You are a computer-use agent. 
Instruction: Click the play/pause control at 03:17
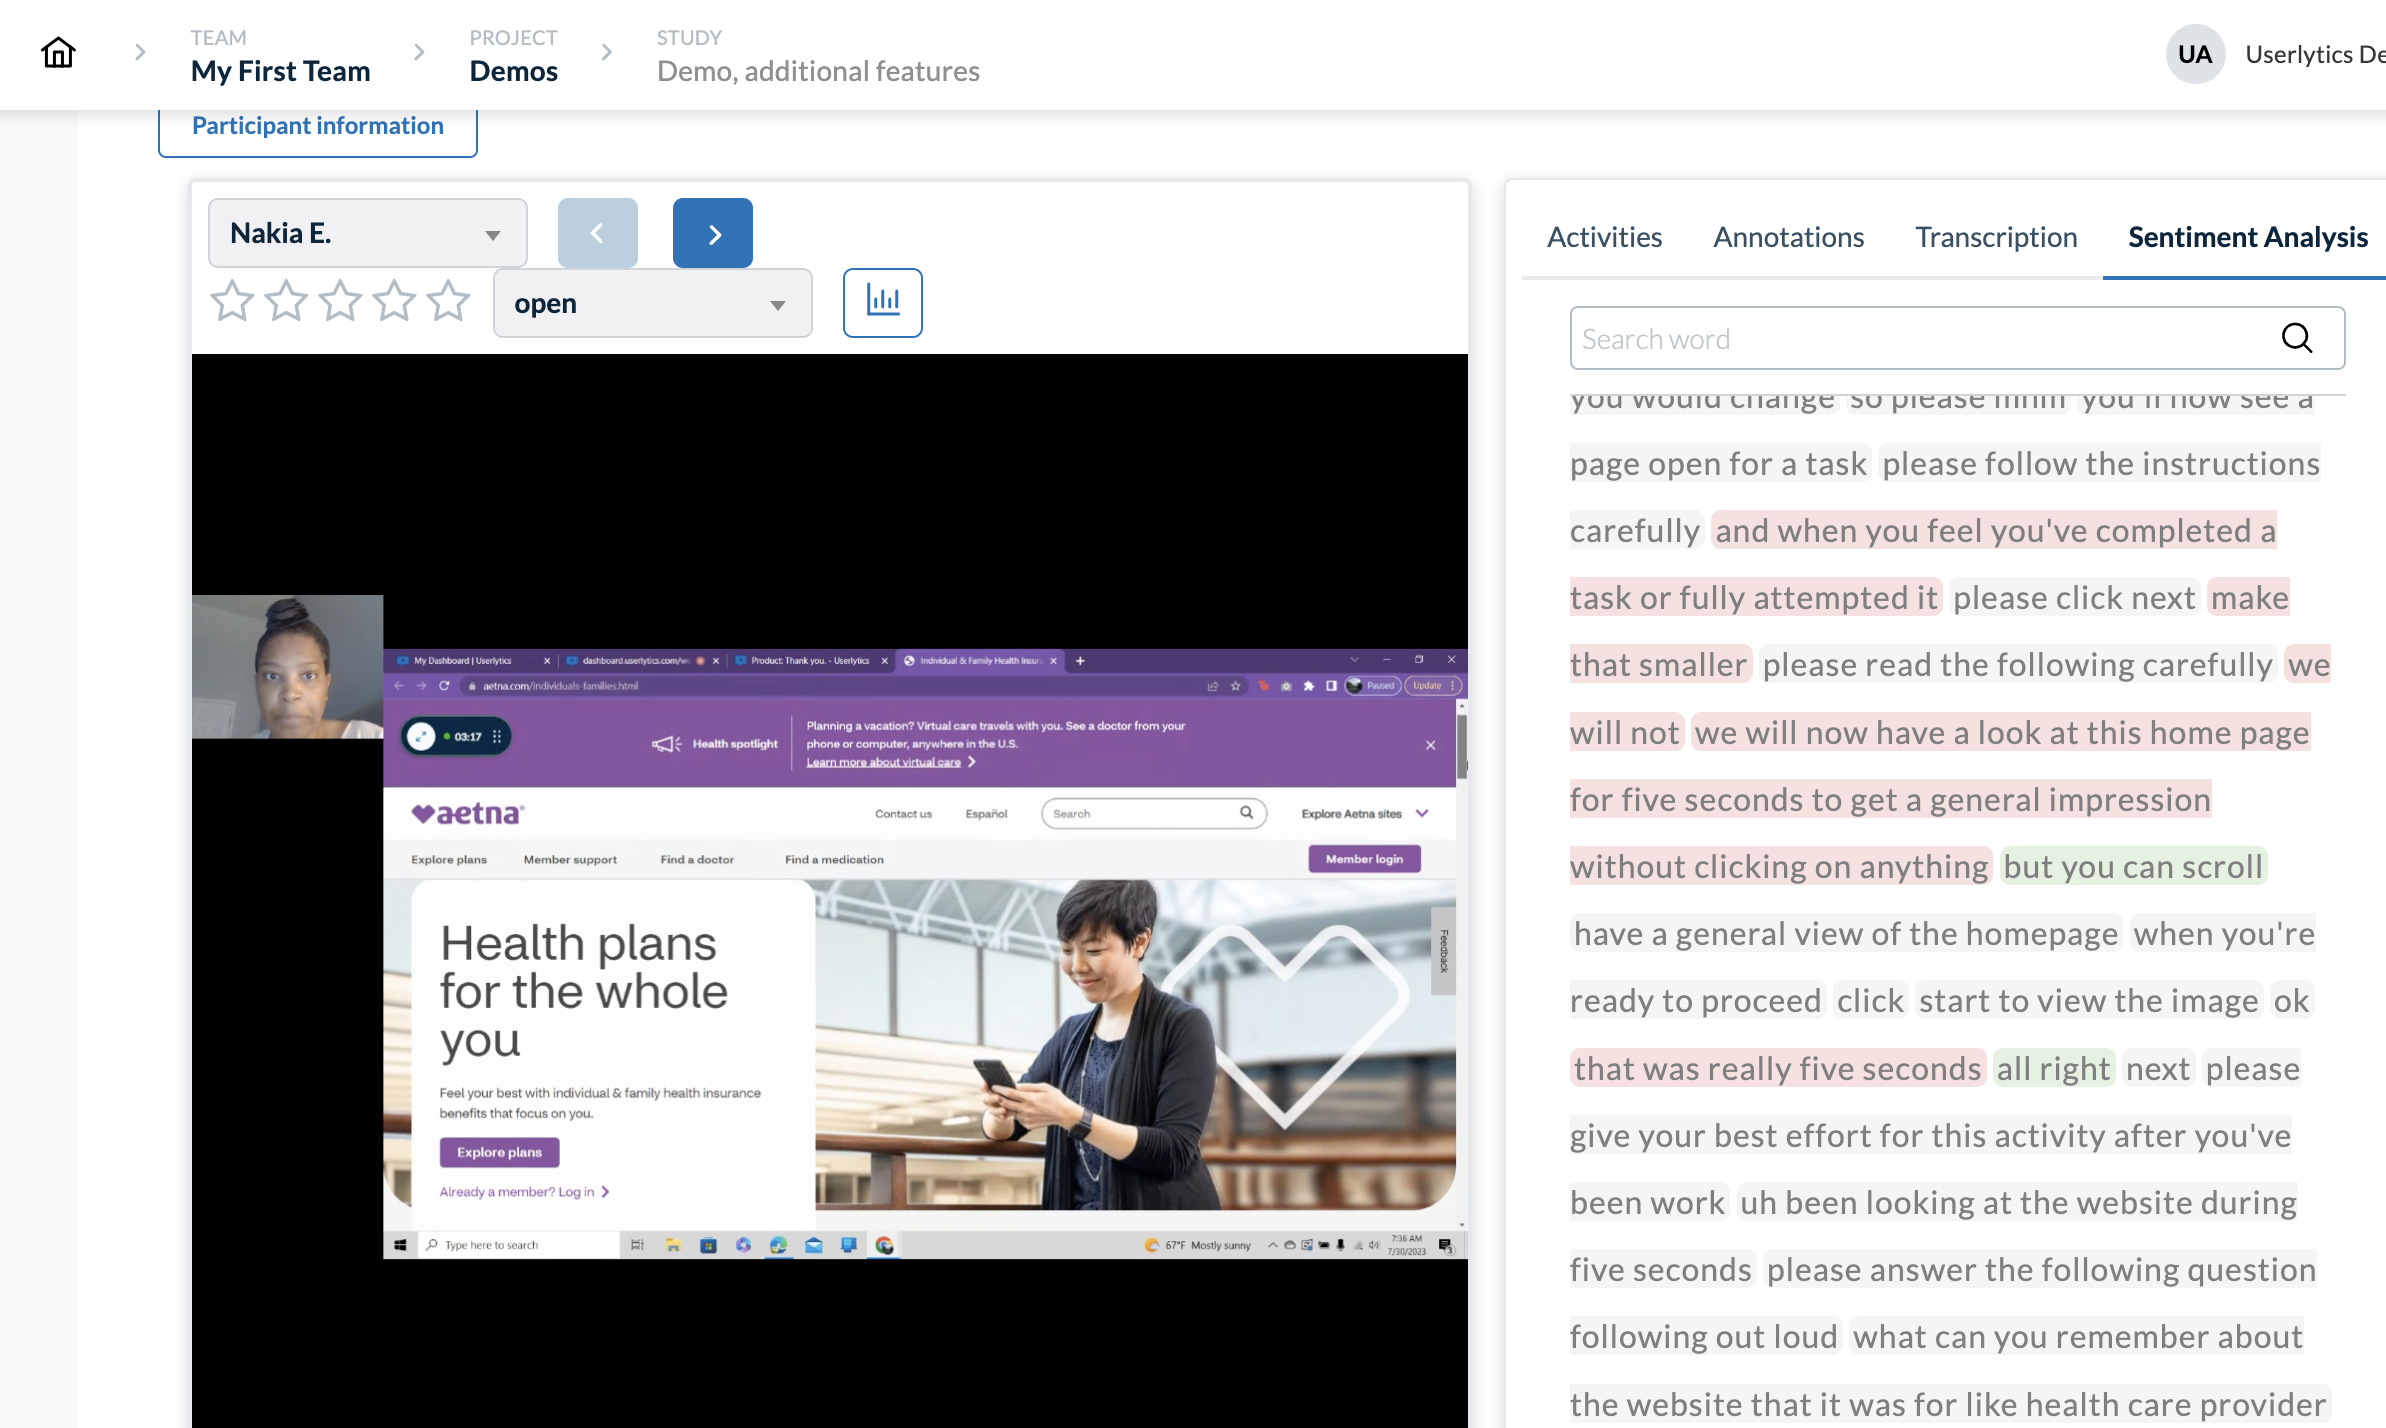click(x=421, y=736)
